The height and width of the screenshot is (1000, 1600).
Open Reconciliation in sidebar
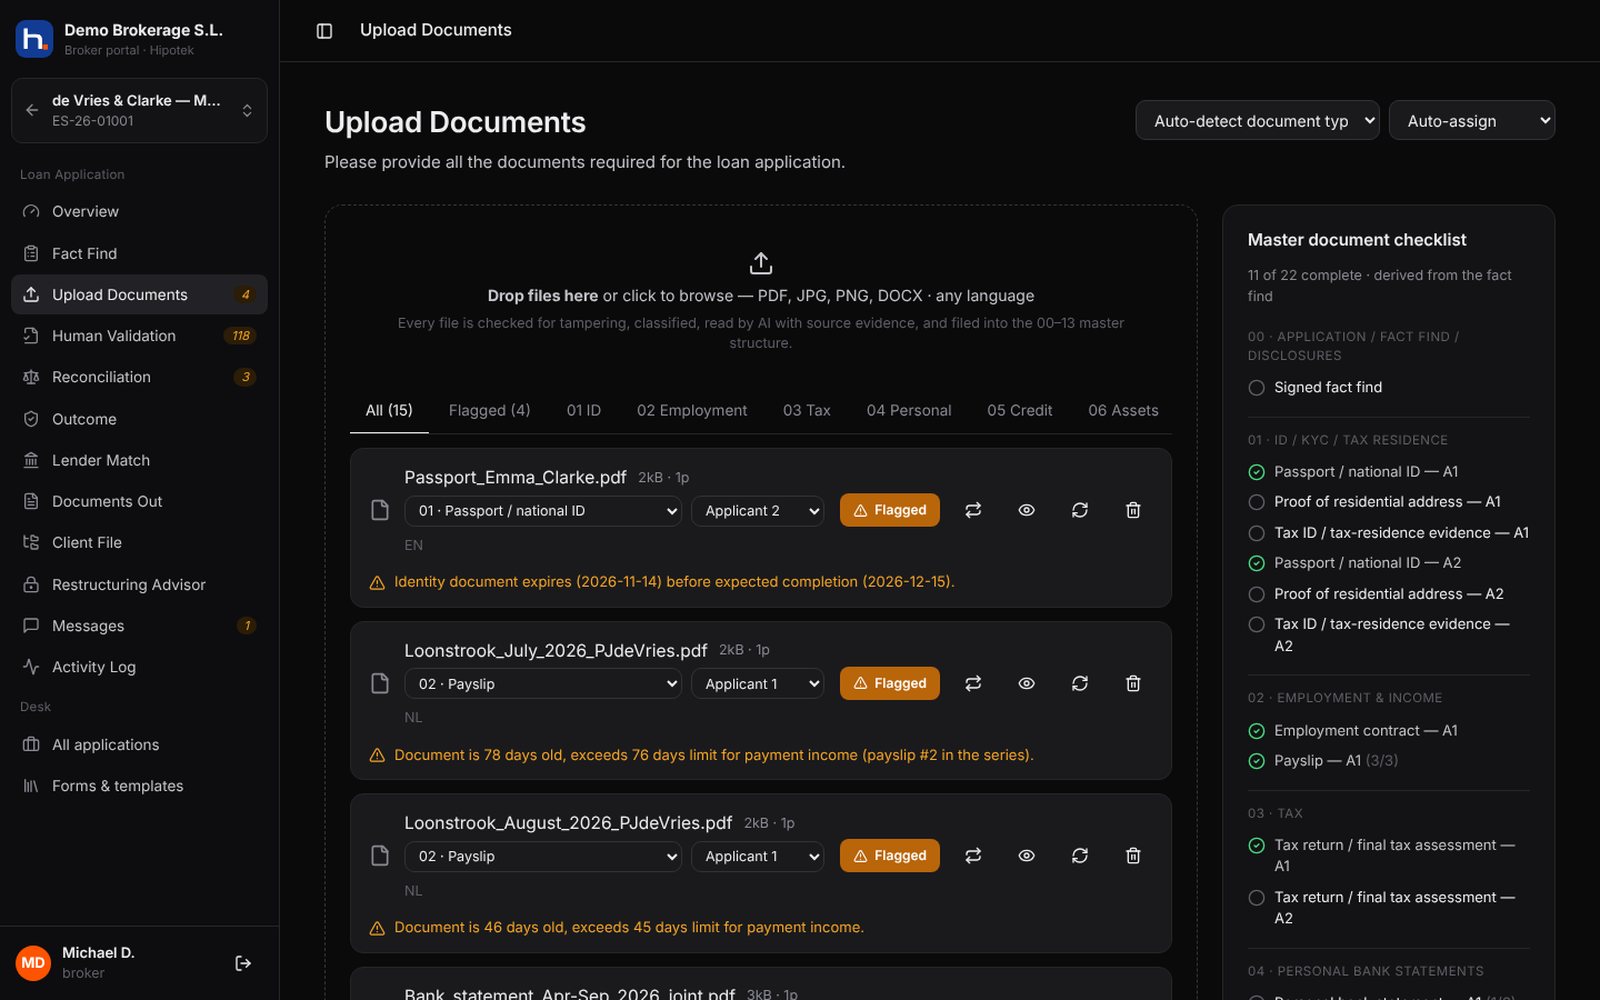(x=139, y=377)
